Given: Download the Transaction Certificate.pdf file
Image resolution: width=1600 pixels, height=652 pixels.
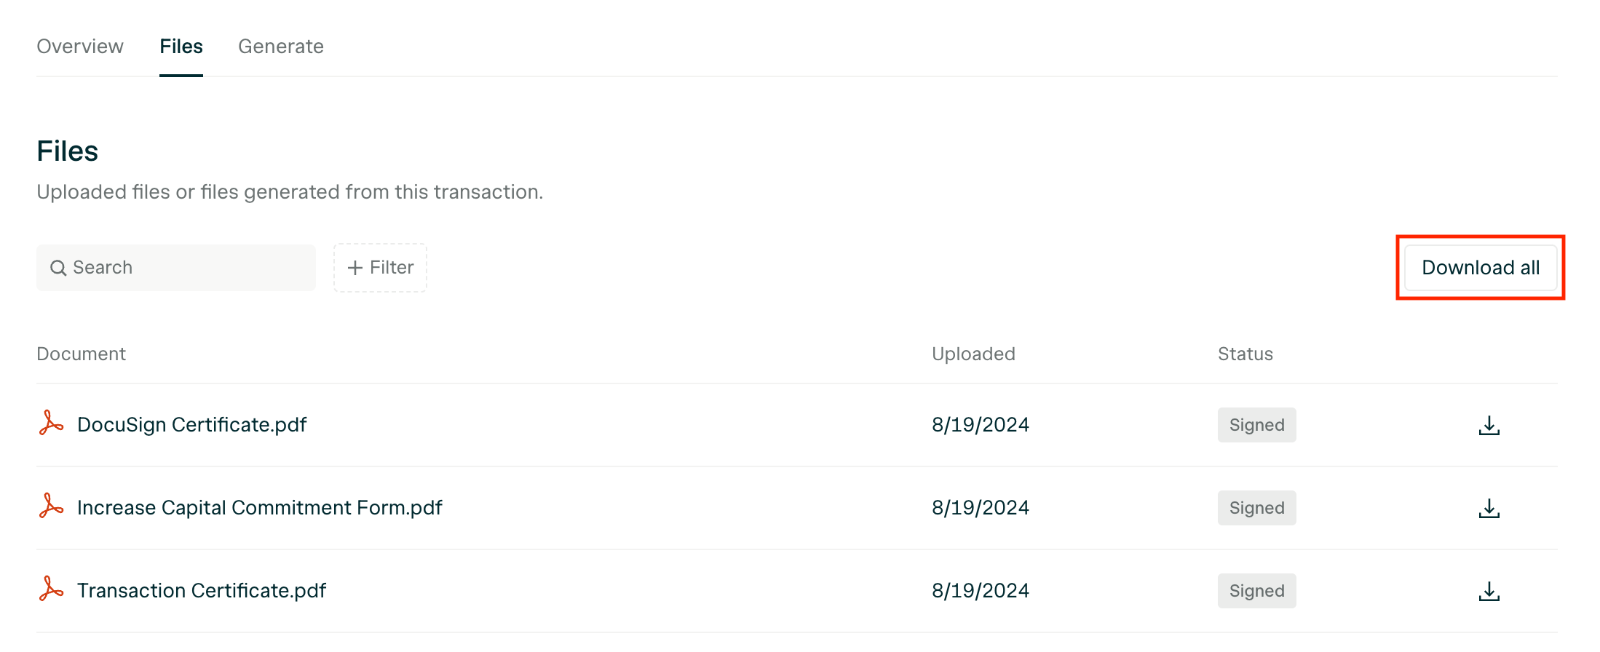Looking at the screenshot, I should pos(1489,591).
